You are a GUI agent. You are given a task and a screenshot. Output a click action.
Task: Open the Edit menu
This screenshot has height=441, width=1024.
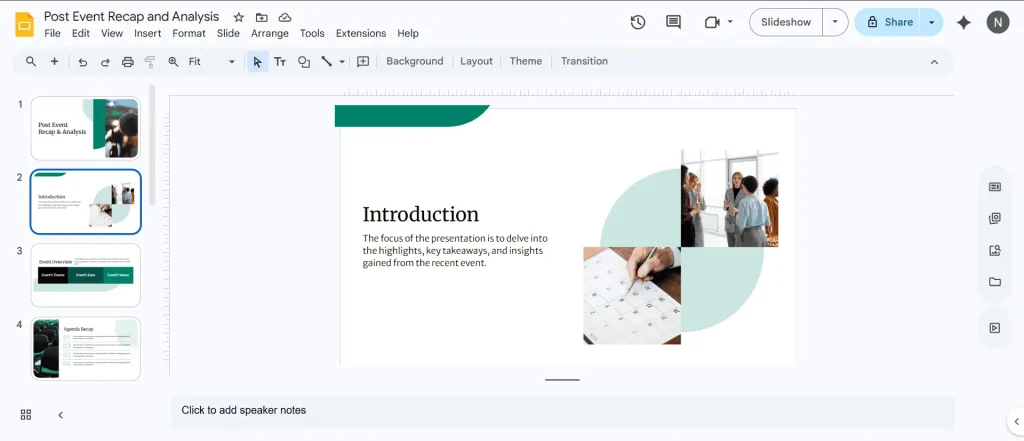pos(81,33)
